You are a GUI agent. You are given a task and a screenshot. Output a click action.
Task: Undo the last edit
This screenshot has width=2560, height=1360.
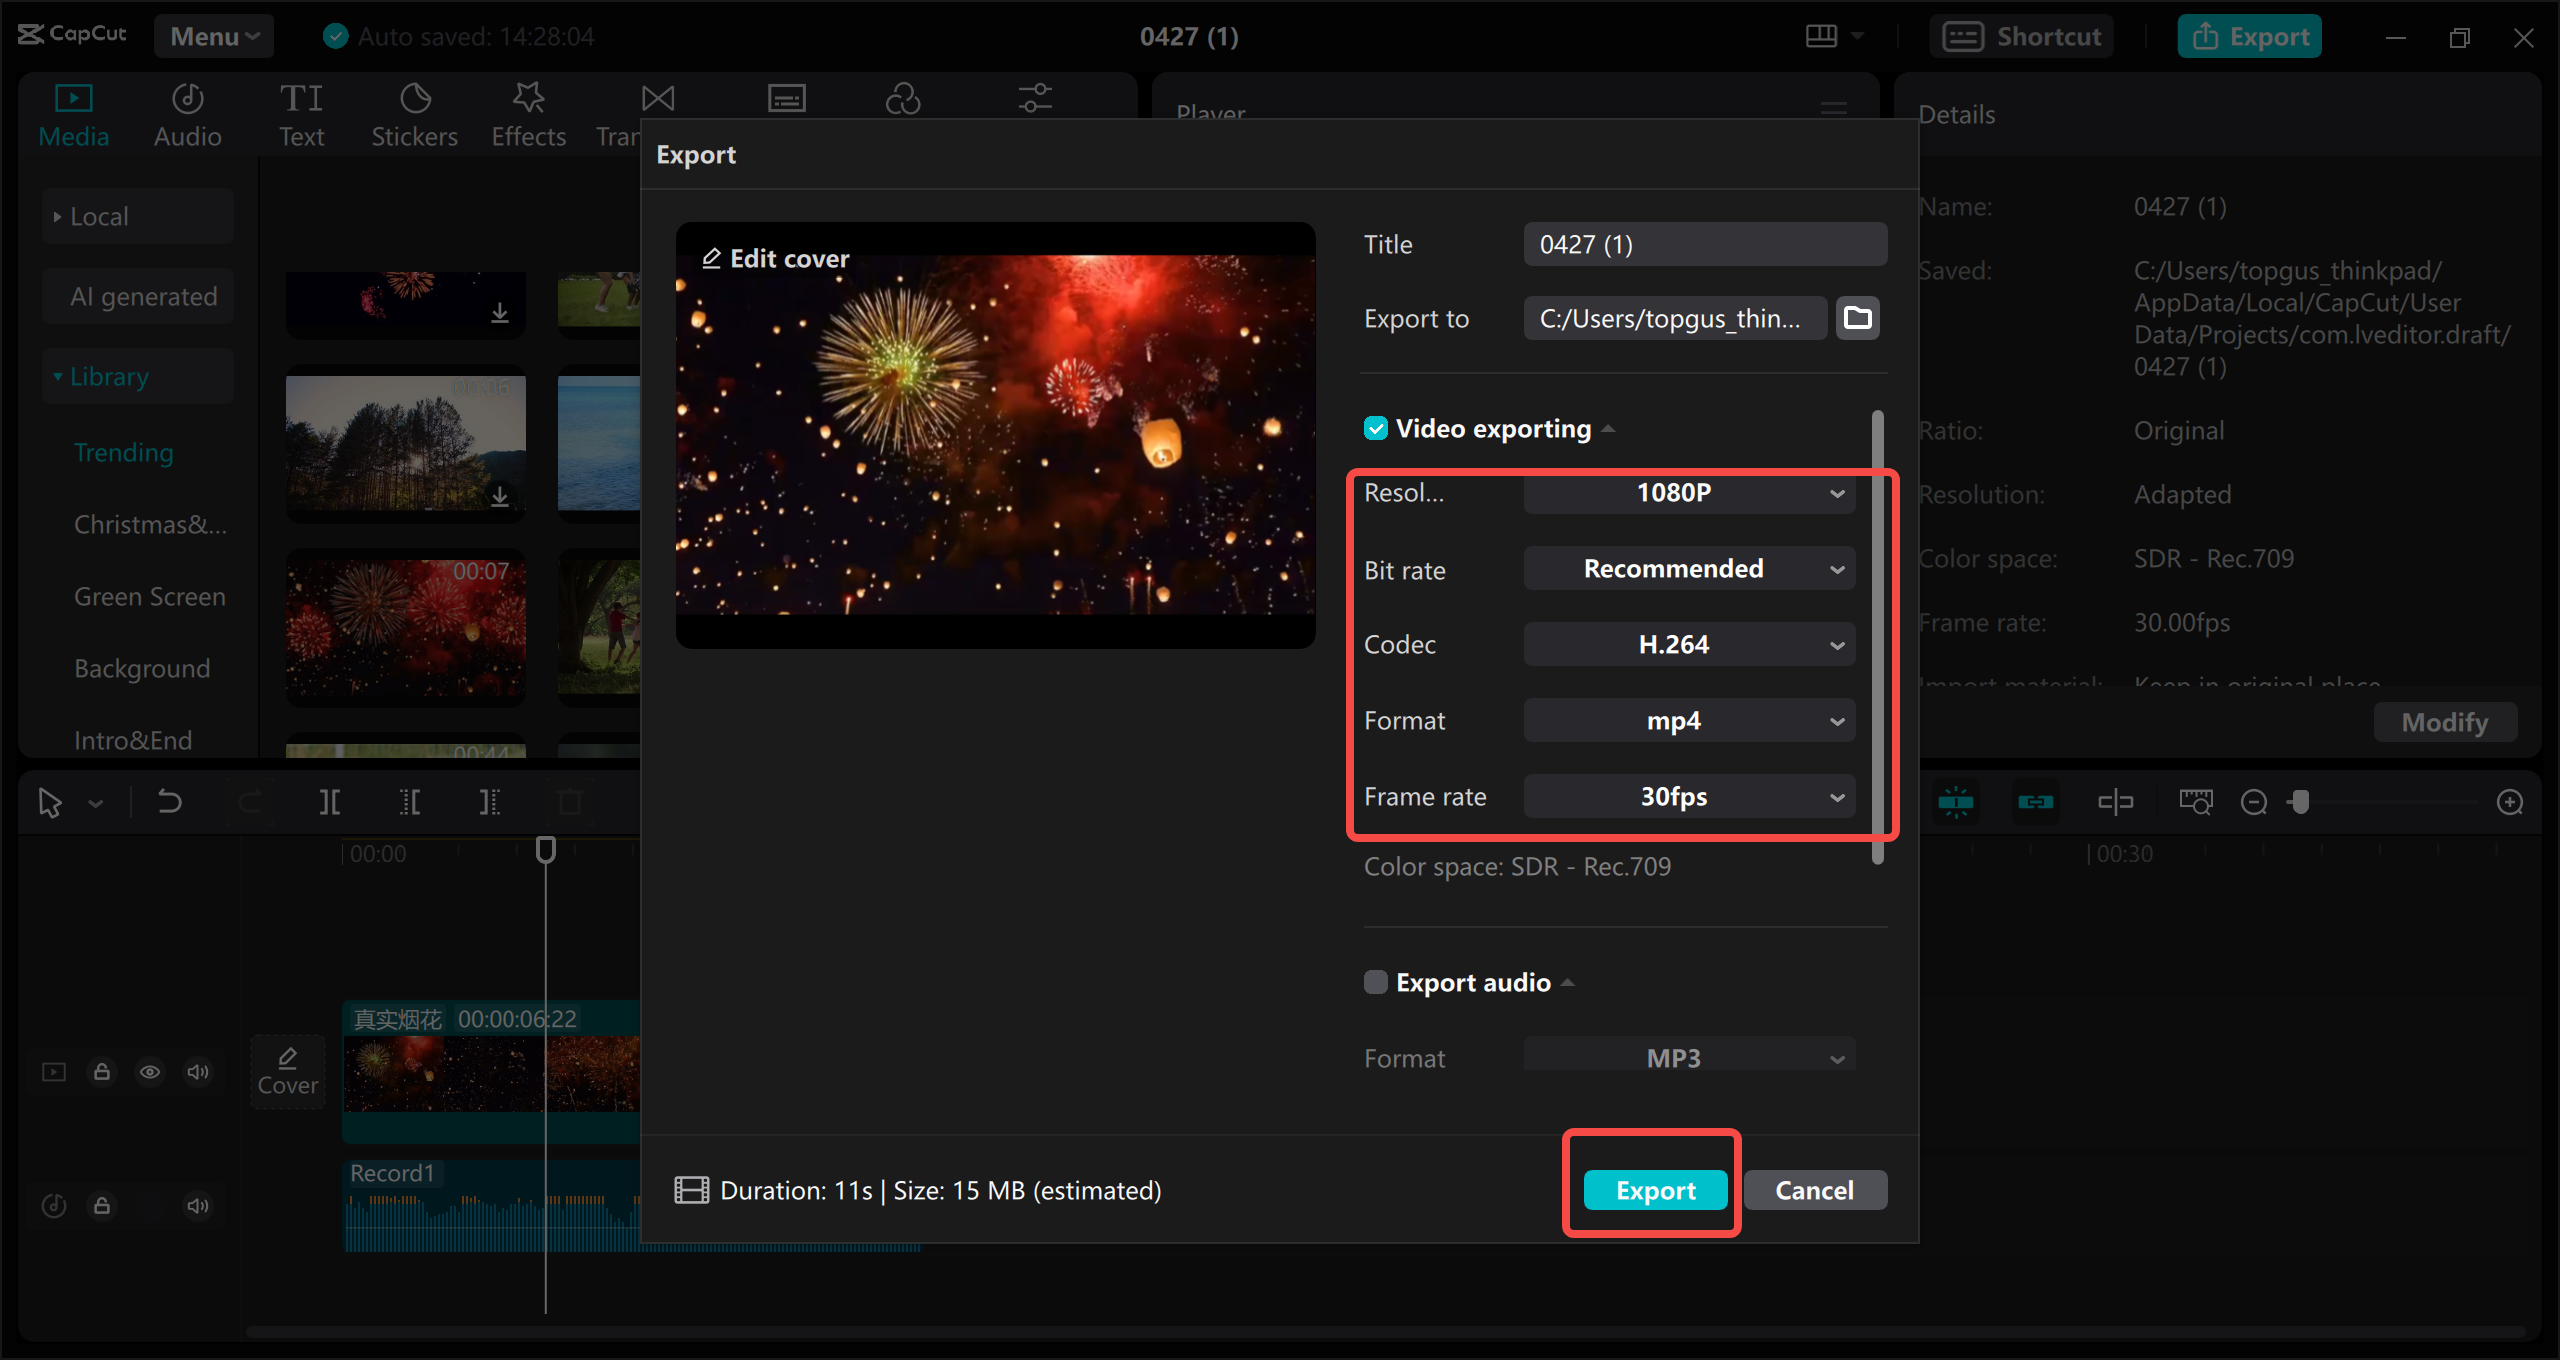(x=169, y=801)
